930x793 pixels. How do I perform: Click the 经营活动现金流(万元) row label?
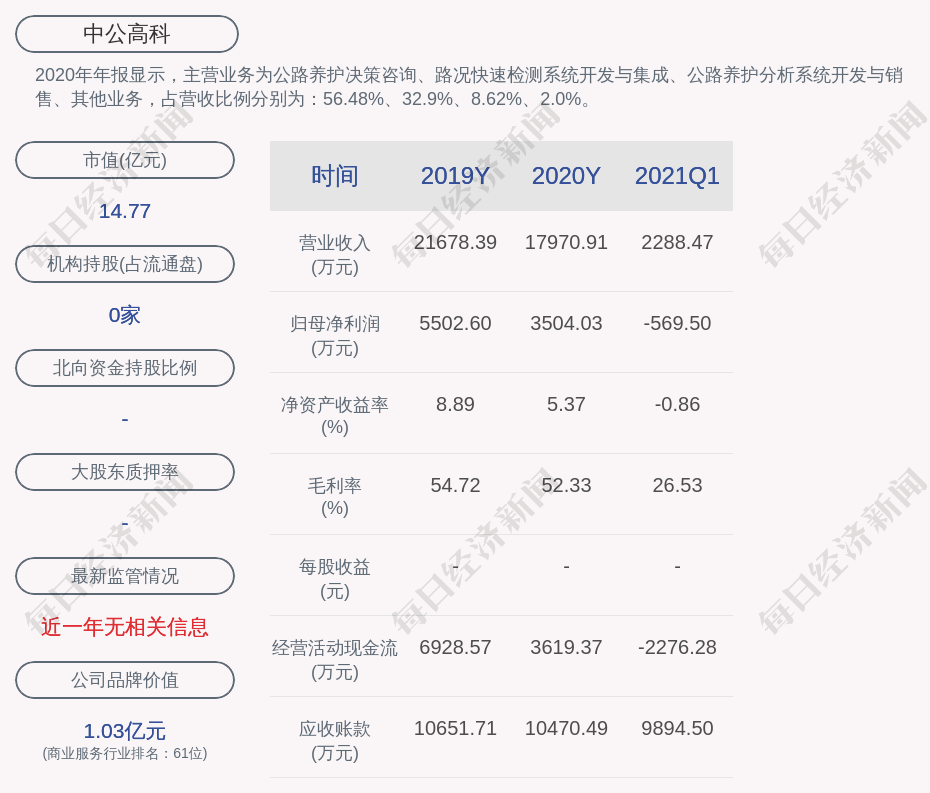tap(334, 659)
